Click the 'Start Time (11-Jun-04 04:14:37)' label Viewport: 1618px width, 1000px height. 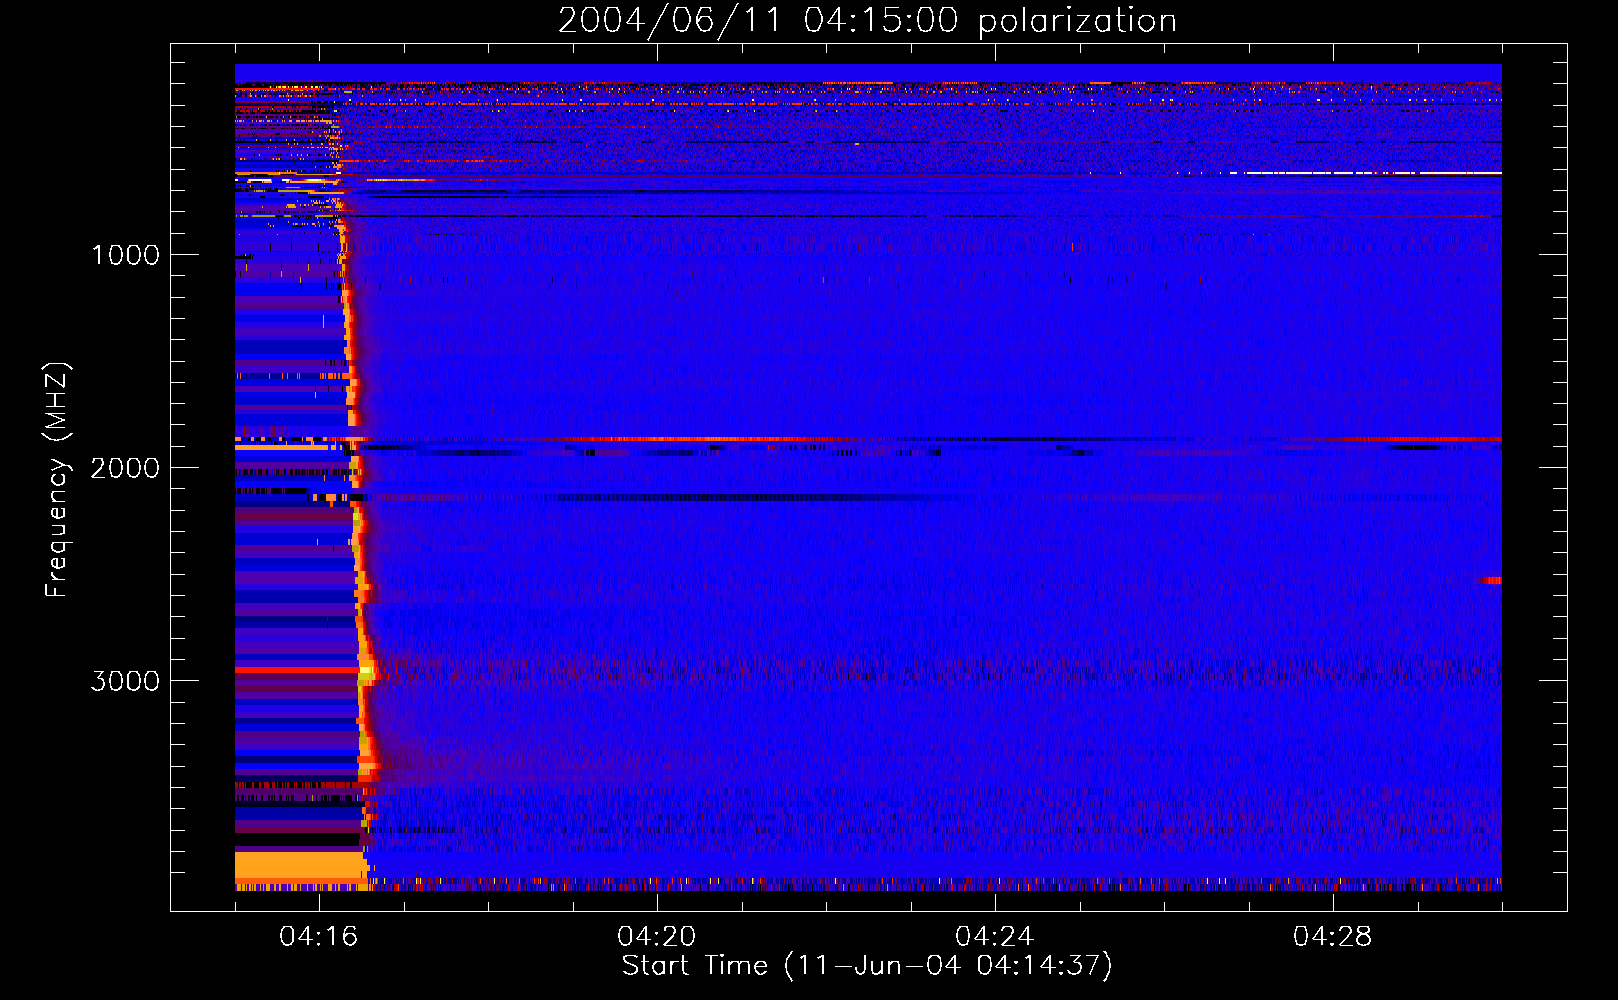click(x=867, y=966)
